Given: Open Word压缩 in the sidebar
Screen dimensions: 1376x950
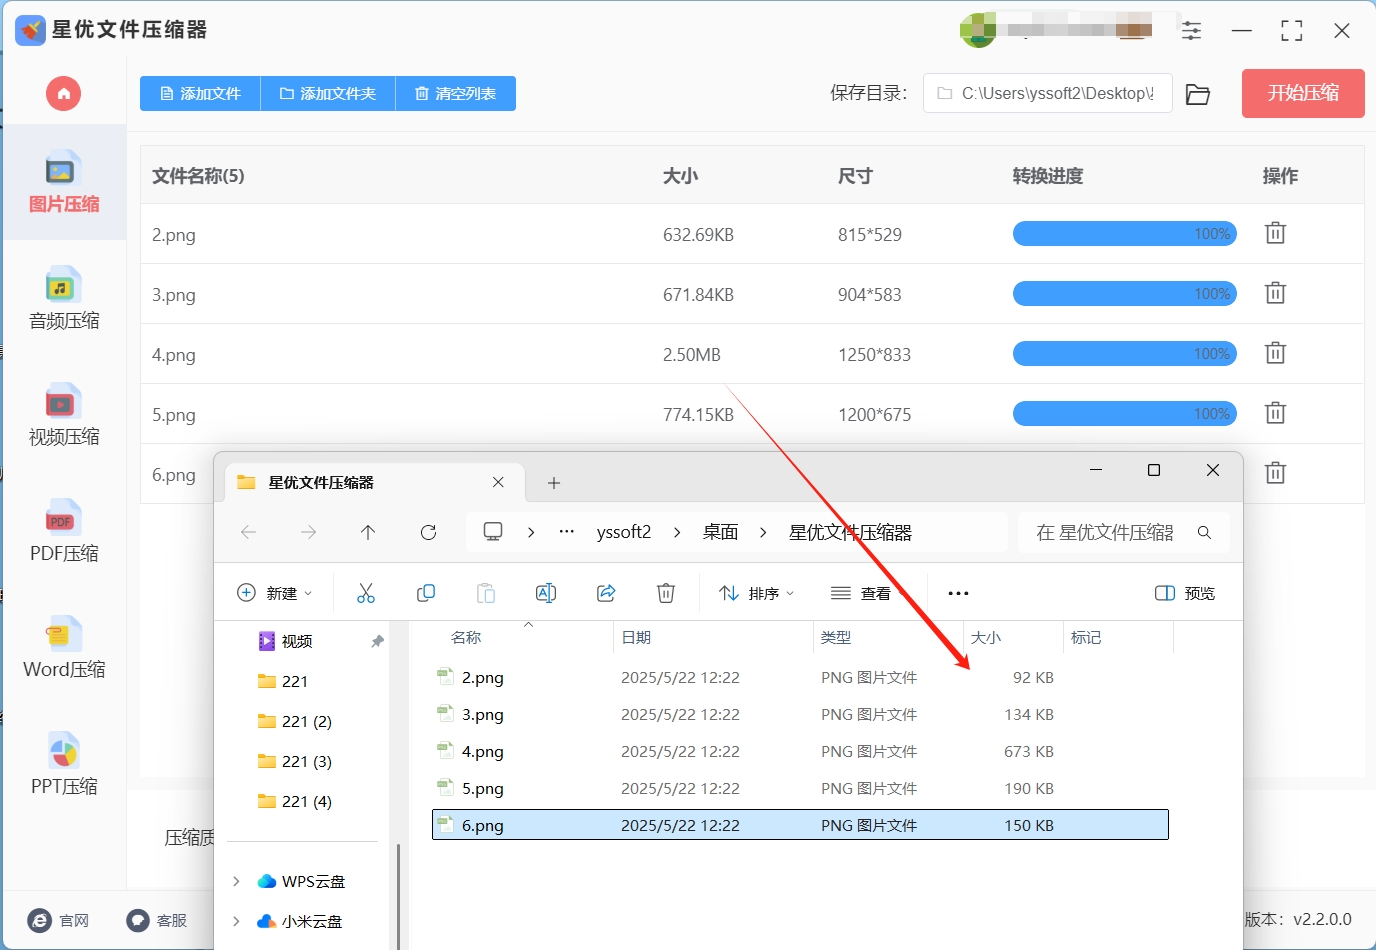Looking at the screenshot, I should (x=64, y=647).
